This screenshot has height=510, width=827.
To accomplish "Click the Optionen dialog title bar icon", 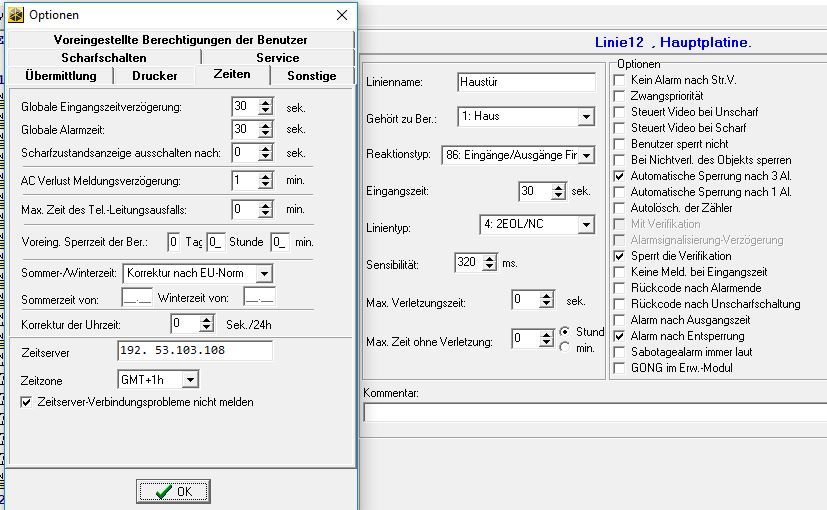I will coord(15,14).
